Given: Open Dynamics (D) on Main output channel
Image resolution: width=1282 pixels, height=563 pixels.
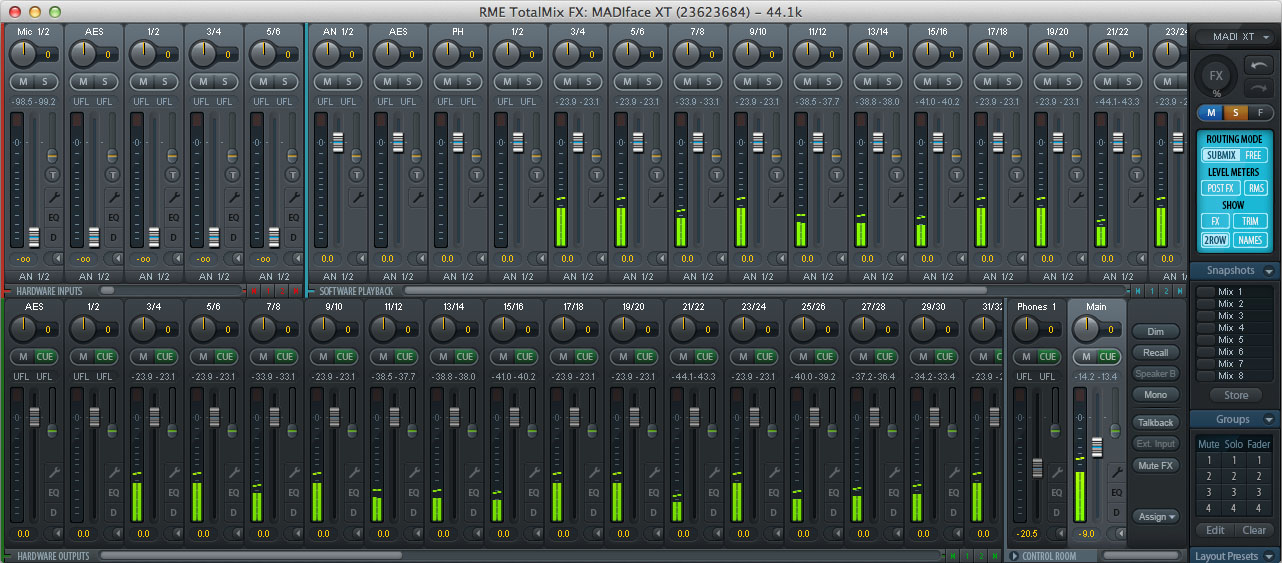Looking at the screenshot, I should [x=1116, y=512].
